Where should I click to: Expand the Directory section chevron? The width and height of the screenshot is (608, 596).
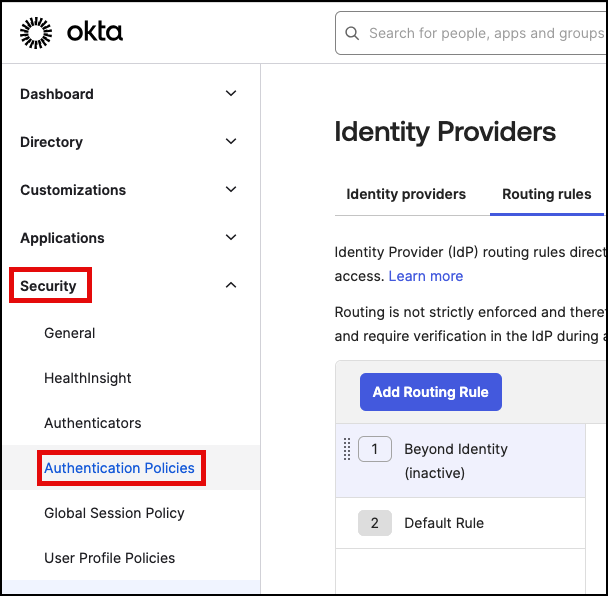pyautogui.click(x=231, y=142)
